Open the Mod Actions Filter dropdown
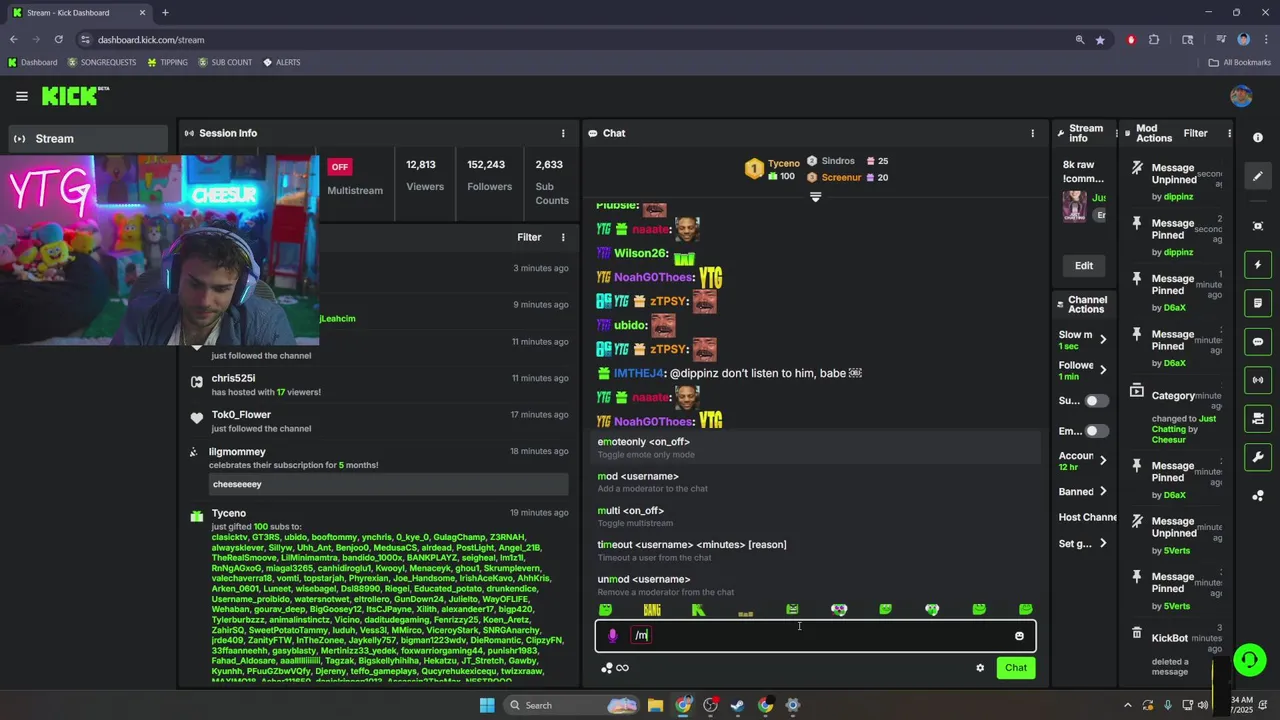Image resolution: width=1280 pixels, height=720 pixels. point(1195,133)
